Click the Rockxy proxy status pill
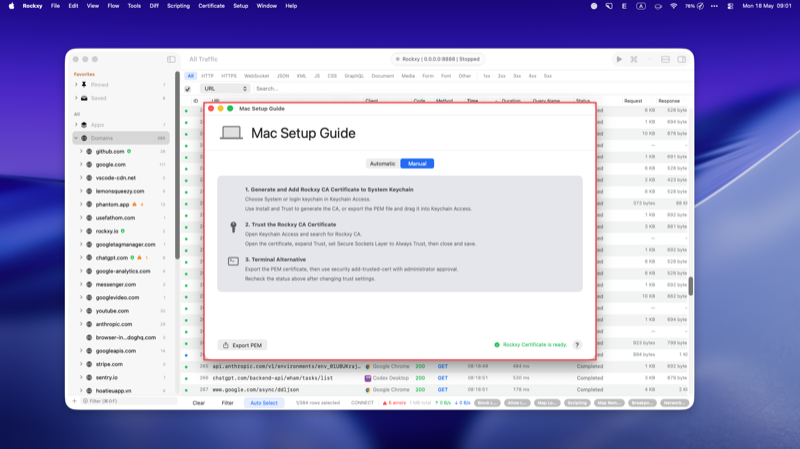 pyautogui.click(x=438, y=59)
